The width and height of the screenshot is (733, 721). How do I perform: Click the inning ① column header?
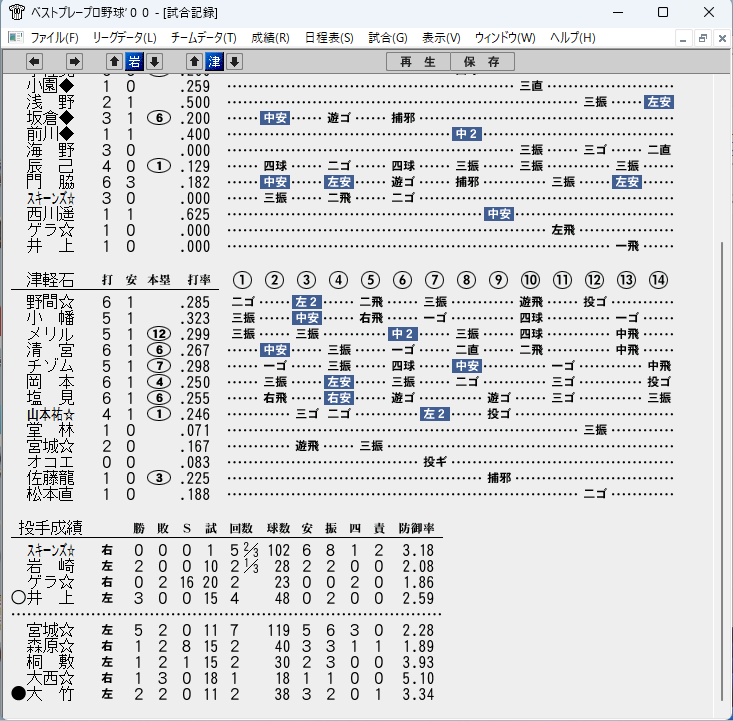(x=242, y=280)
